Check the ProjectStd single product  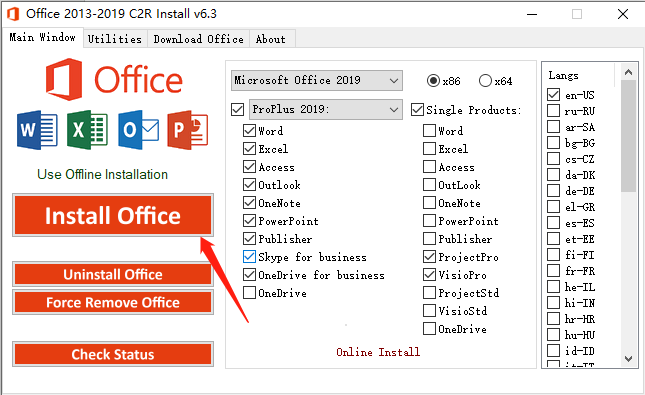coord(429,293)
